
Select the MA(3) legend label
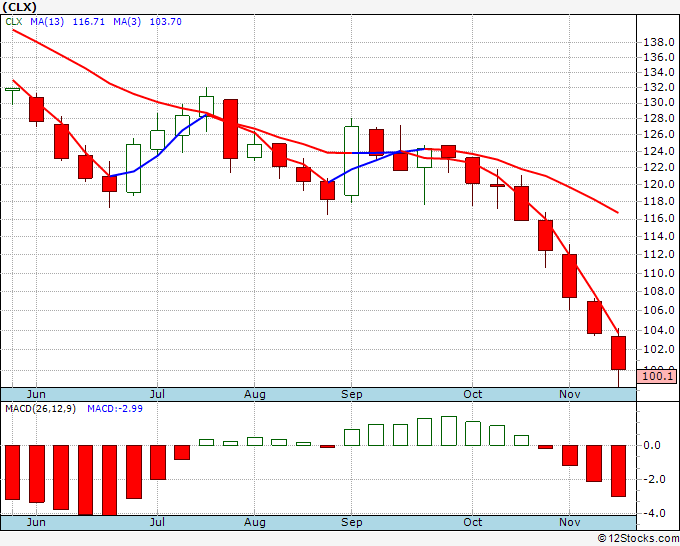[127, 22]
